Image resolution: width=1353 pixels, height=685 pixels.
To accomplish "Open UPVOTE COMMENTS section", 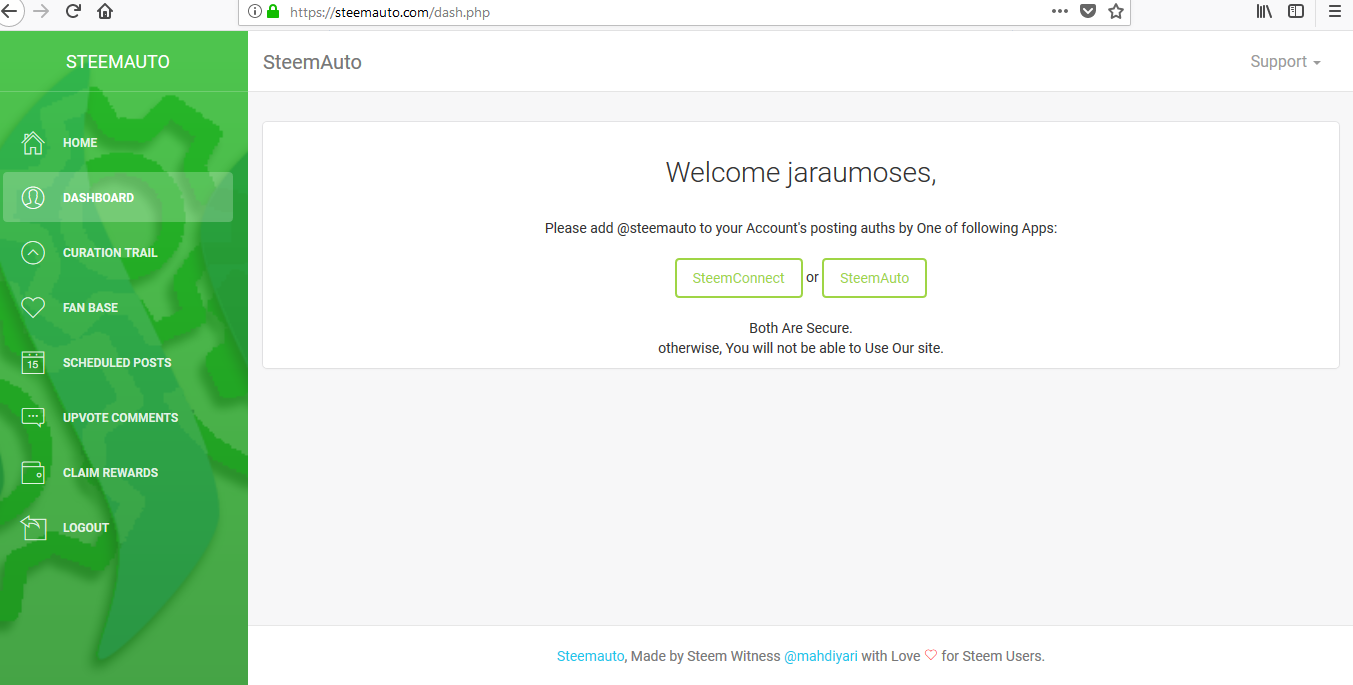I will pos(118,418).
